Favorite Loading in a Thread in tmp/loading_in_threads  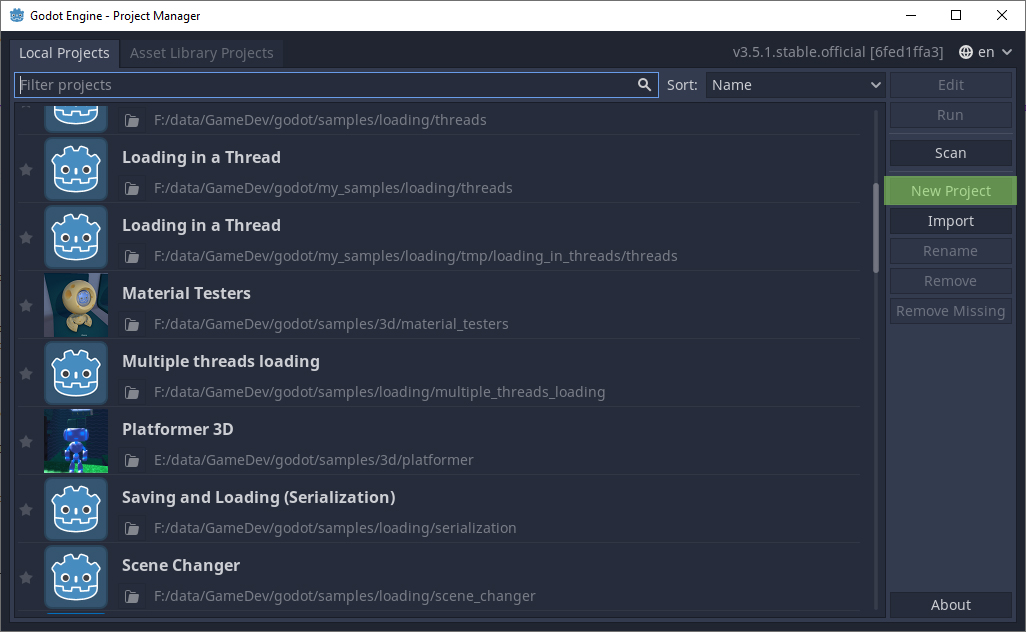26,238
